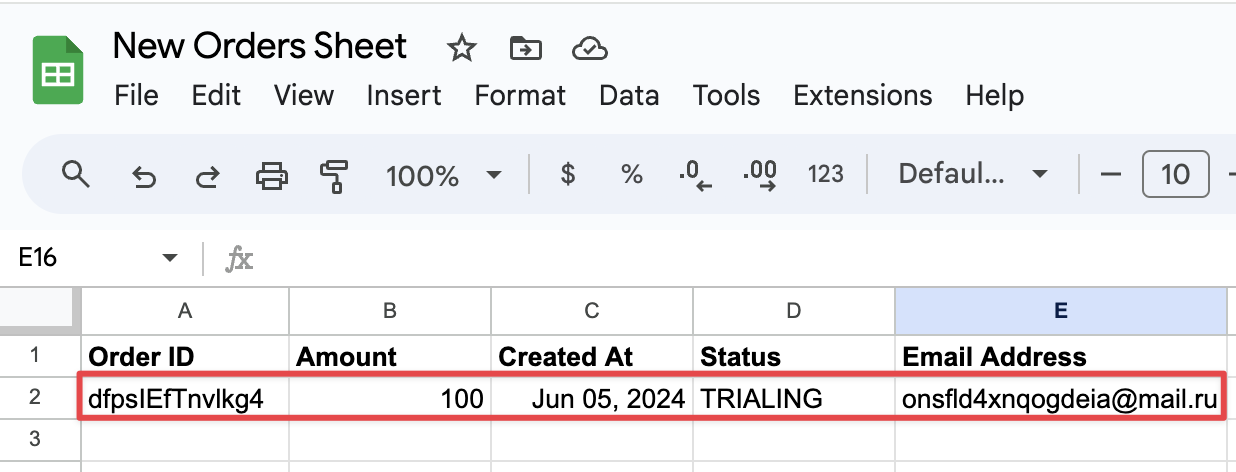
Task: Open the Help menu
Action: (995, 96)
